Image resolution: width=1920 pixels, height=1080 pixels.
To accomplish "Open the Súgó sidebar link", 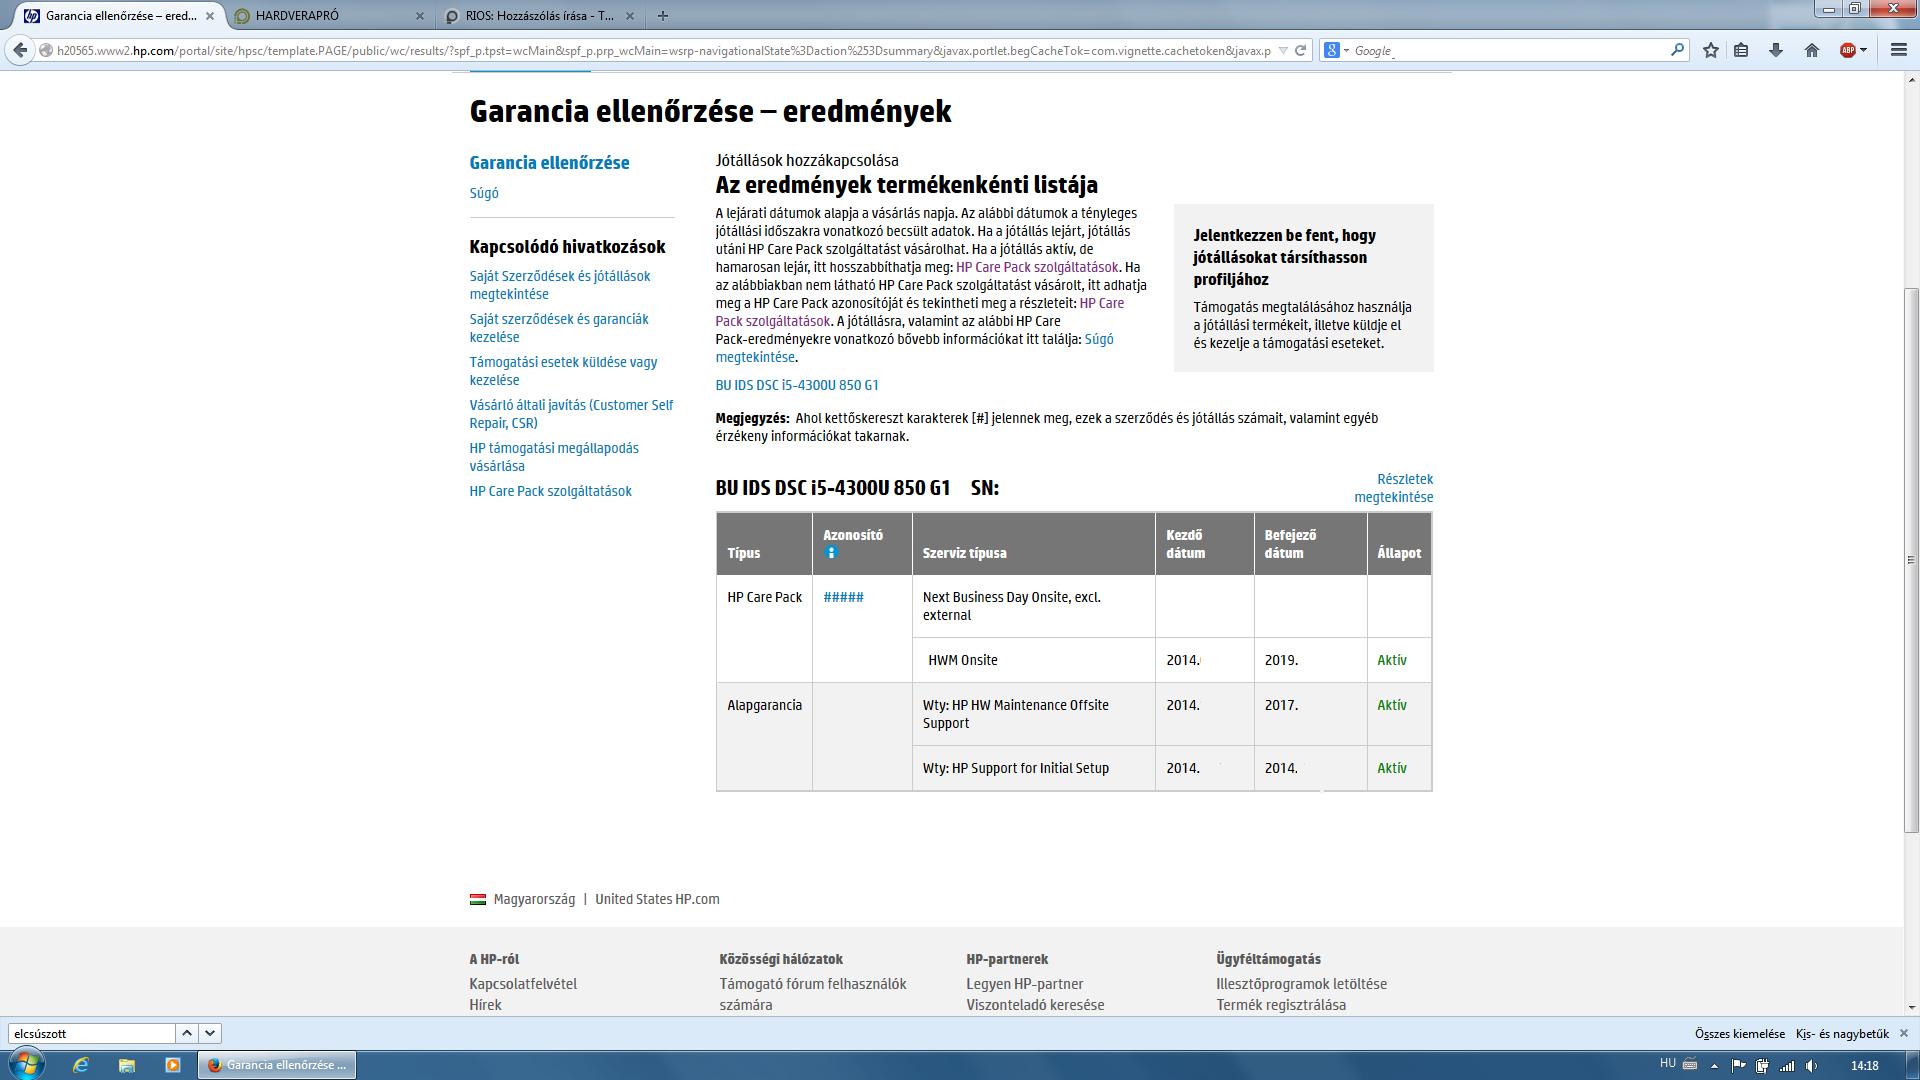I will point(484,193).
